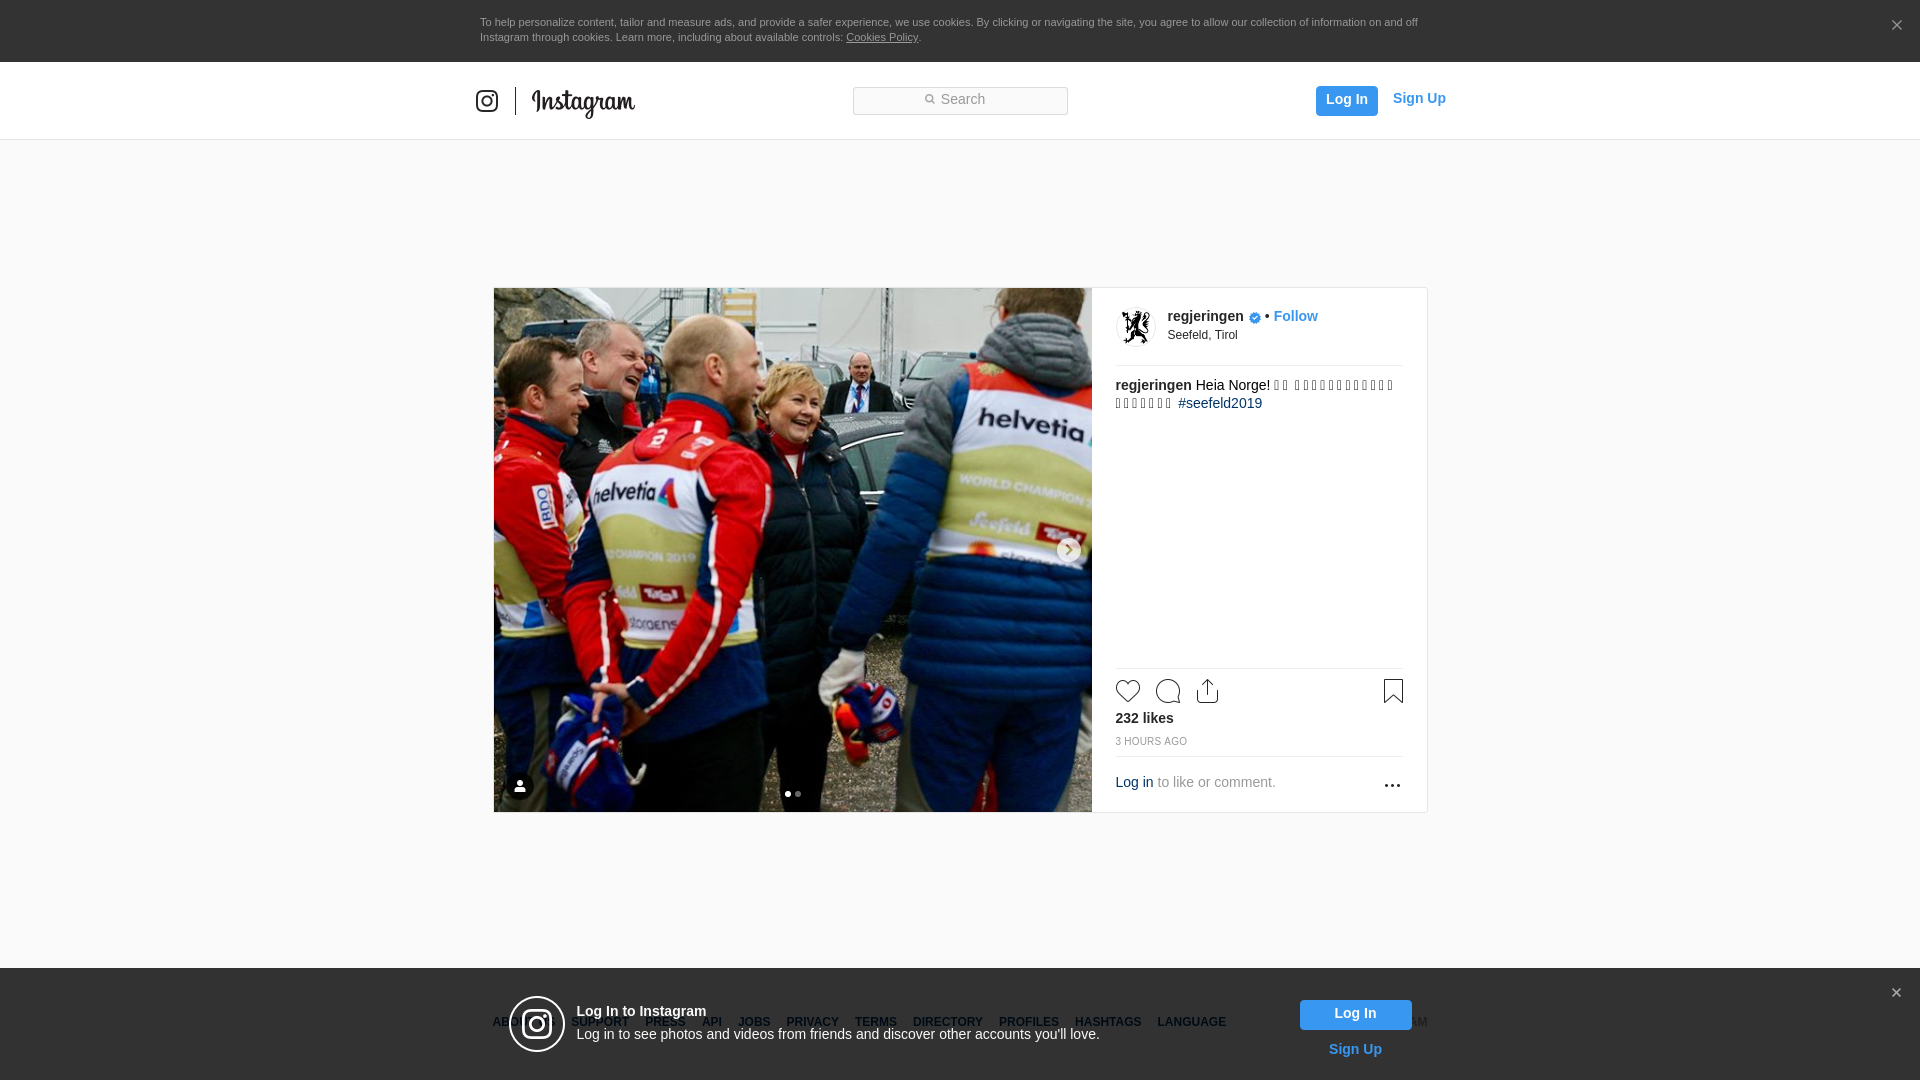The width and height of the screenshot is (1920, 1080).
Task: Open the post's more options menu
Action: click(x=1392, y=785)
